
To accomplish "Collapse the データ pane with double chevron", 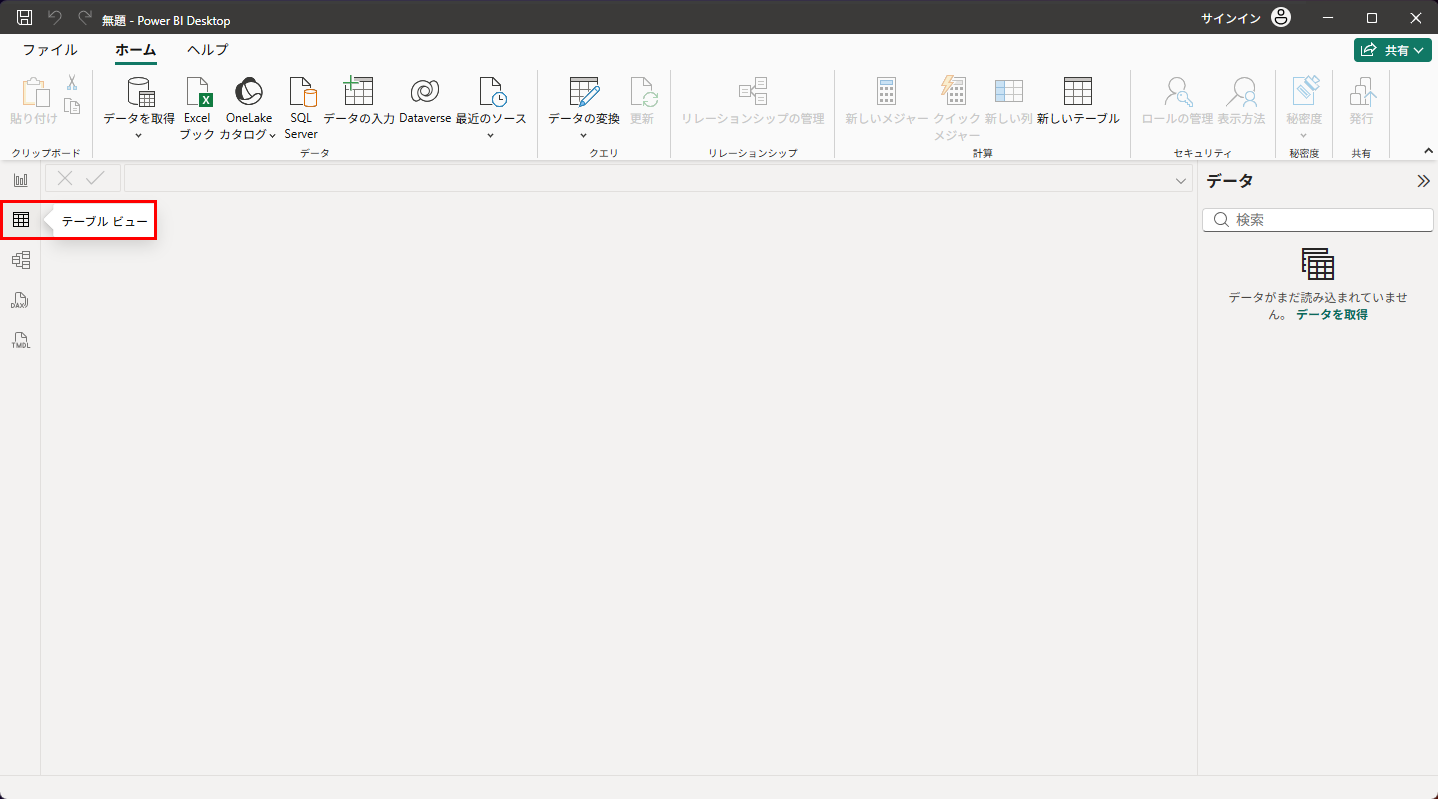I will [1424, 181].
